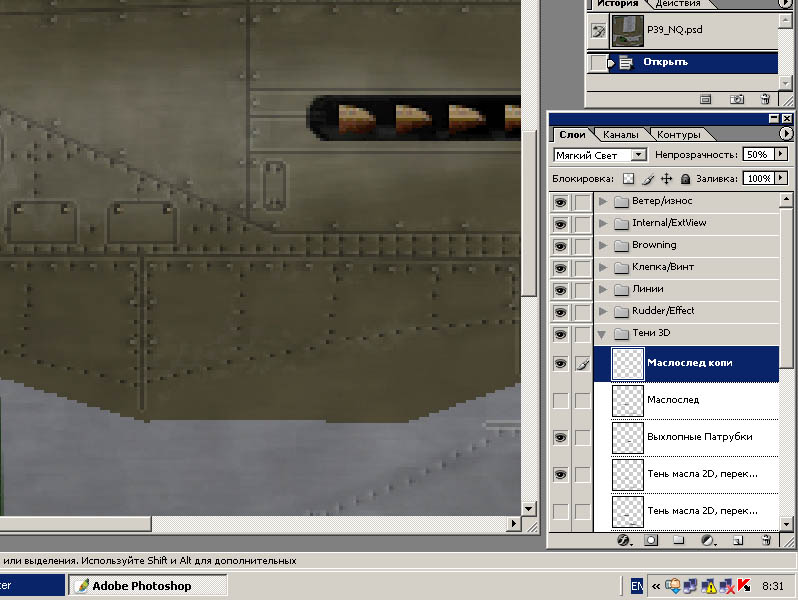The image size is (798, 600).
Task: Delete the selected layer with trash icon
Action: point(765,540)
